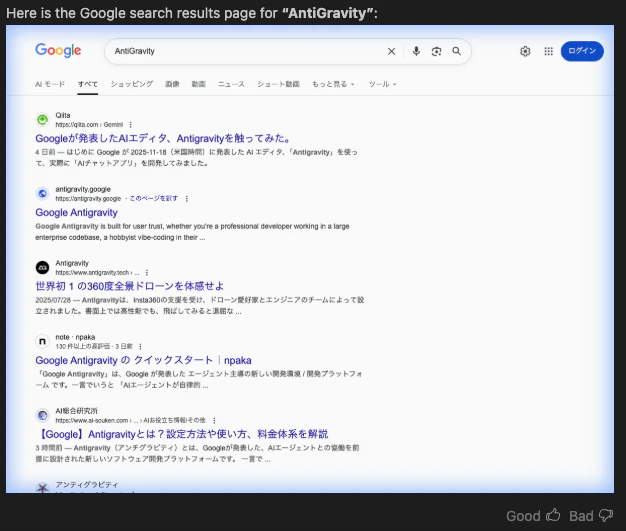
Task: Click the Good thumbs-up feedback icon
Action: (553, 515)
